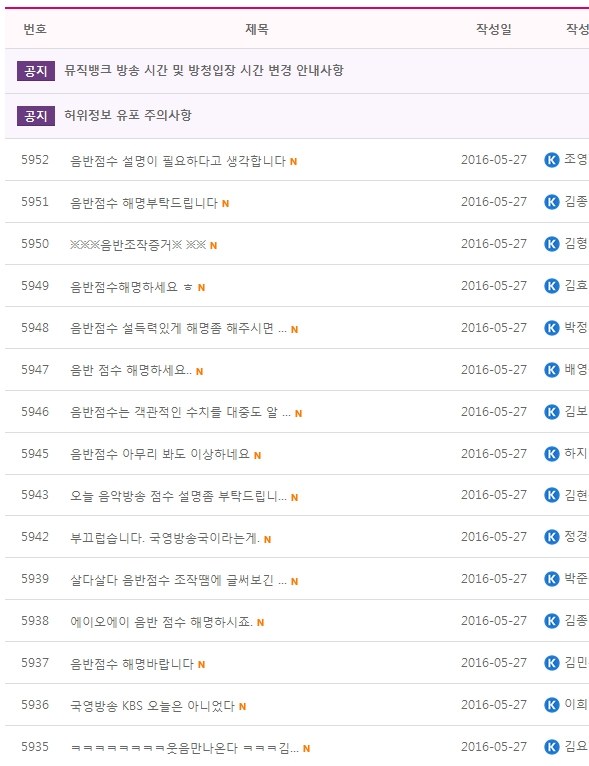The height and width of the screenshot is (766, 589).
Task: Click the K badge on row 5950
Action: tap(551, 244)
